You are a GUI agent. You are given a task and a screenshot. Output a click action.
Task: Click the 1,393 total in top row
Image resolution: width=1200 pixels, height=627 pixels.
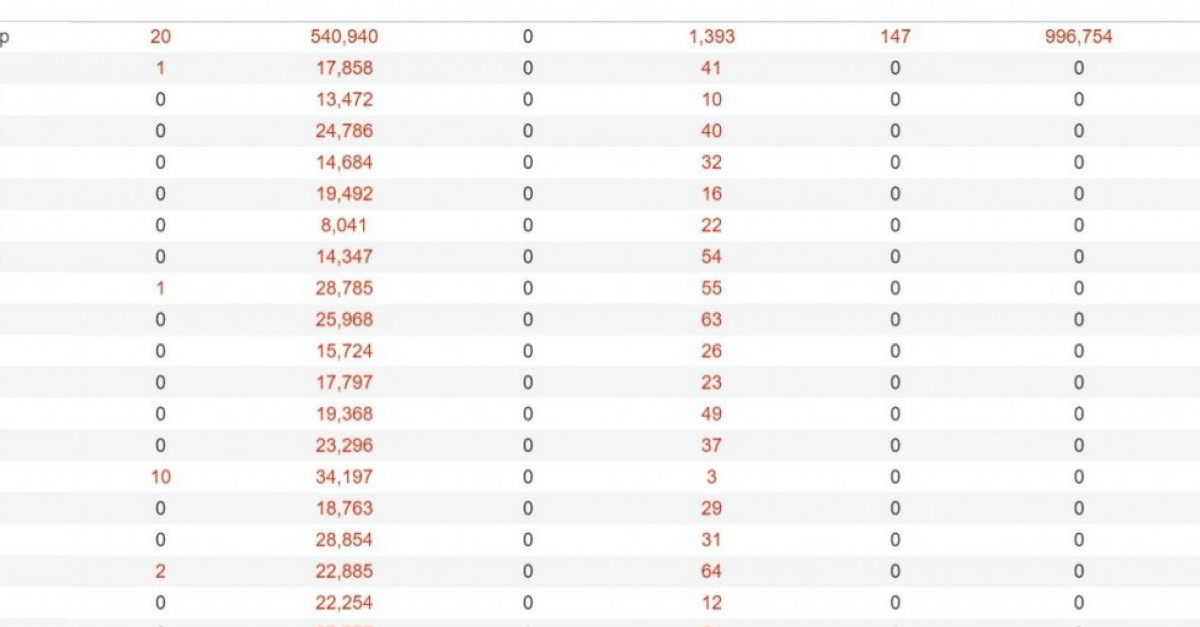click(x=711, y=37)
